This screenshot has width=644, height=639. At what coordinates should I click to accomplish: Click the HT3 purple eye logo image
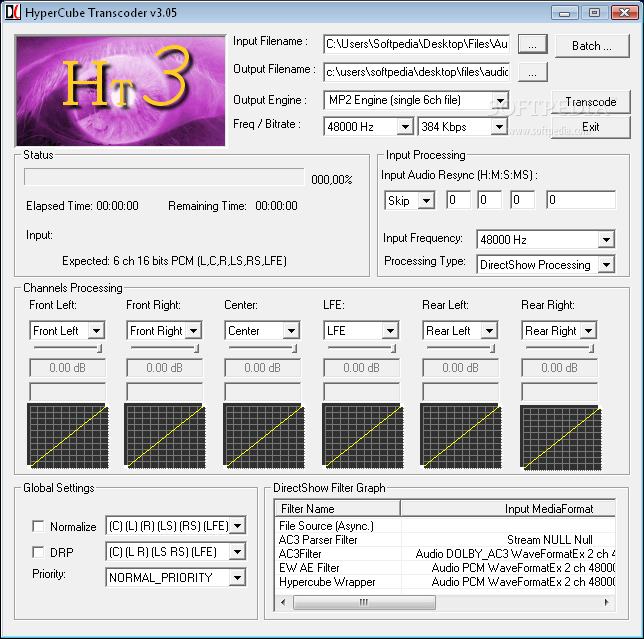pos(121,91)
